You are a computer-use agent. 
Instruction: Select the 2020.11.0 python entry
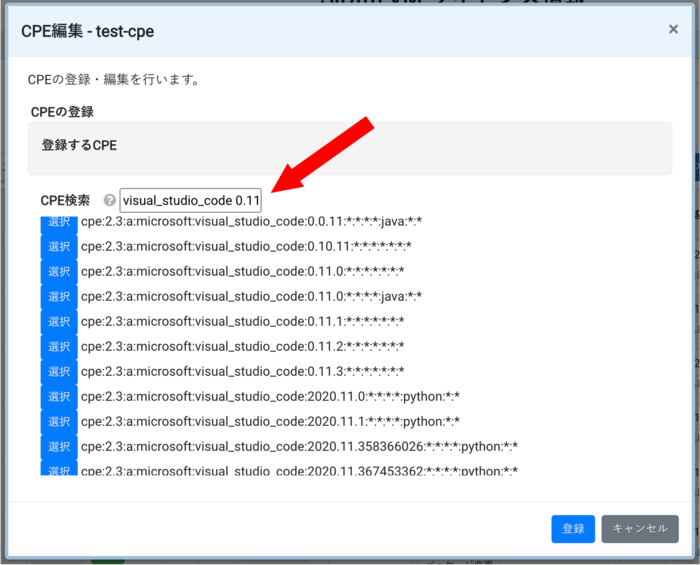pos(59,397)
